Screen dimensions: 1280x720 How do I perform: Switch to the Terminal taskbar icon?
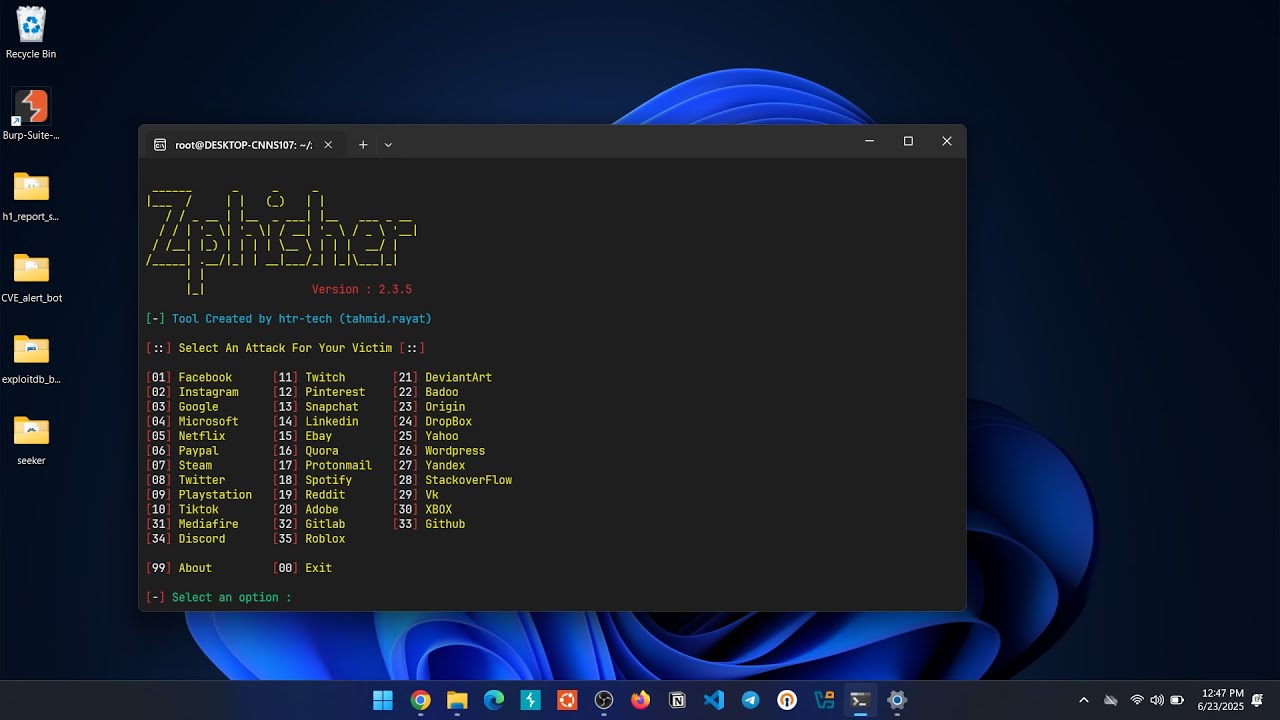[x=860, y=700]
